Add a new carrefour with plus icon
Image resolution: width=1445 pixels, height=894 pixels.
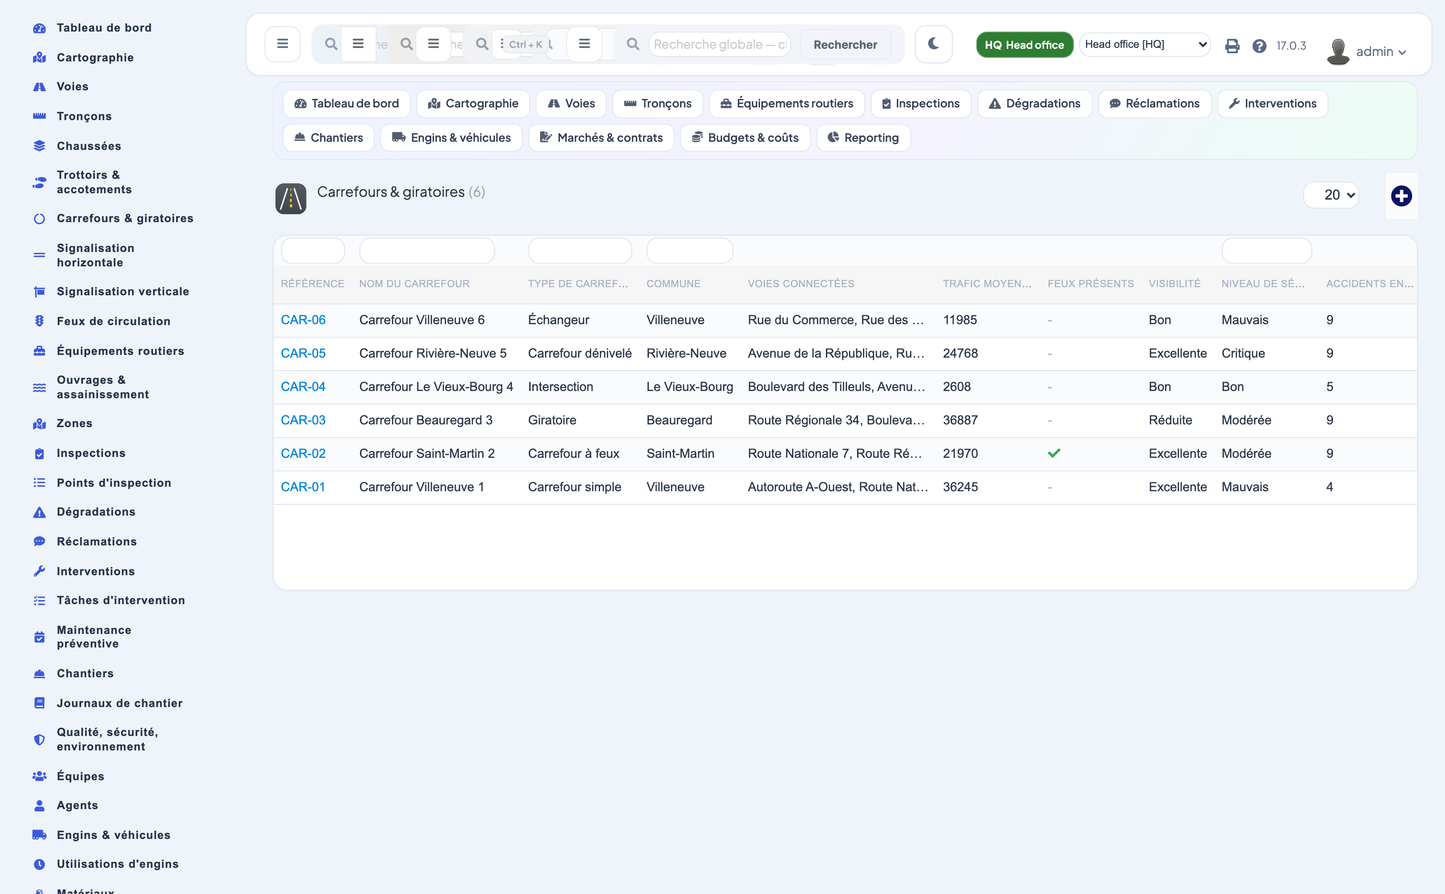click(1401, 196)
